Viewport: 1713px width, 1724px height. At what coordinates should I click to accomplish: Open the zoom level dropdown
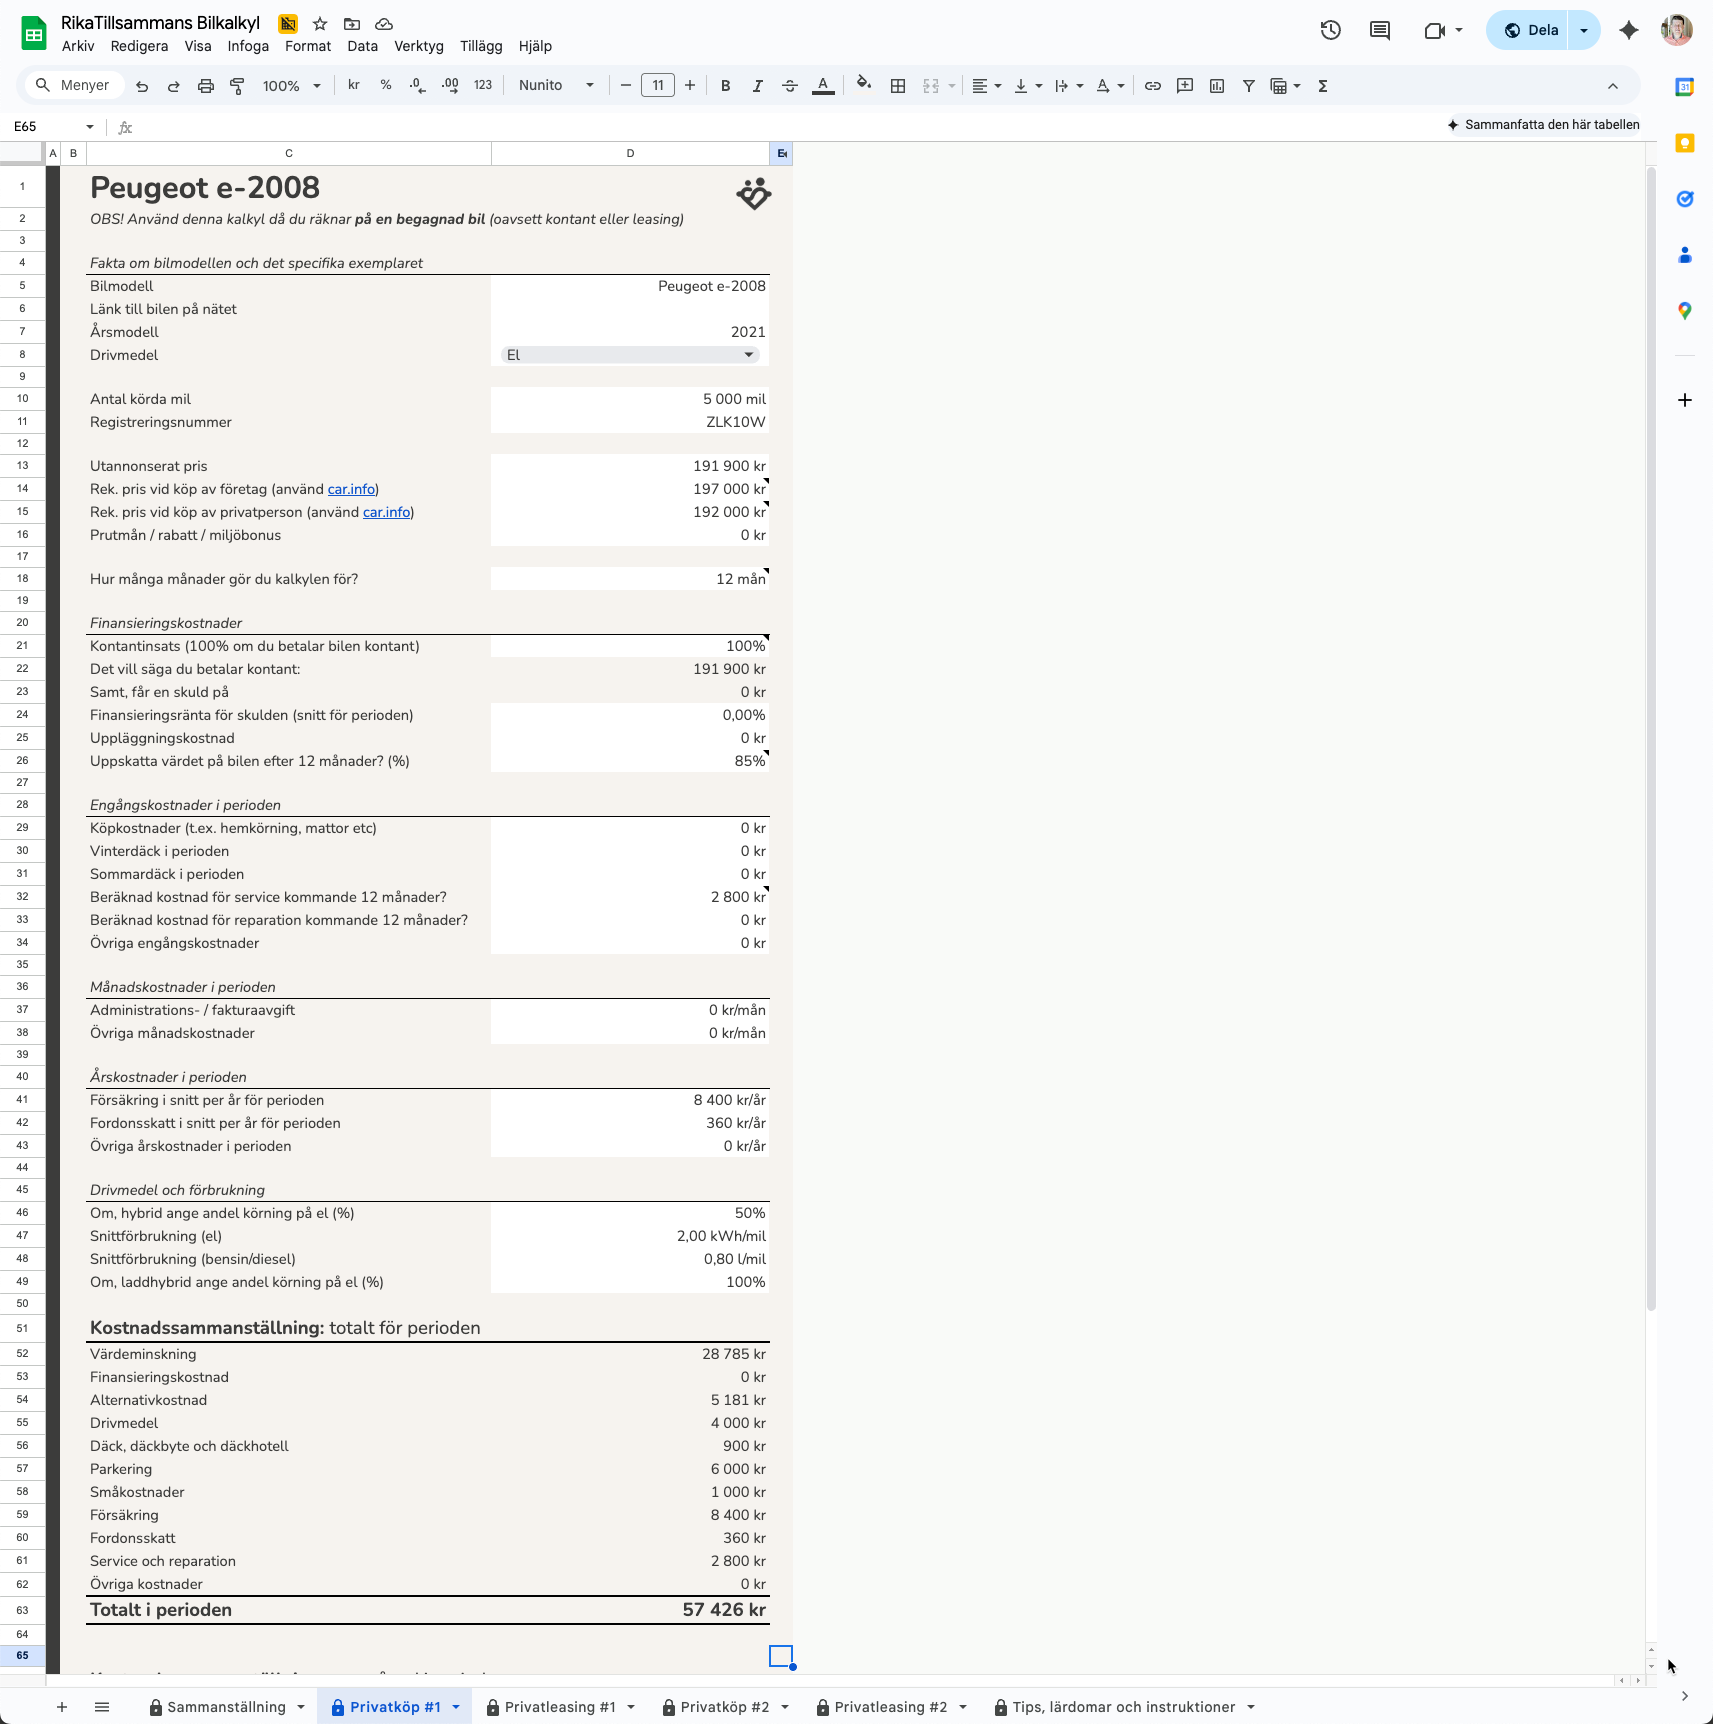292,86
